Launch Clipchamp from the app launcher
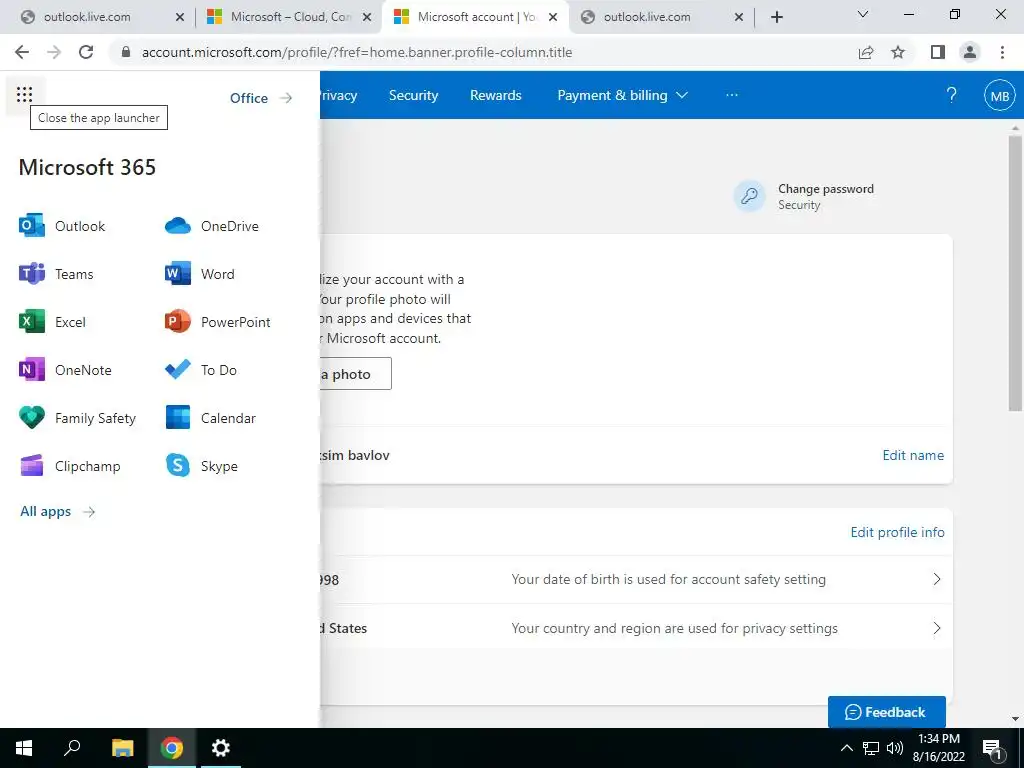This screenshot has width=1024, height=768. coord(70,466)
